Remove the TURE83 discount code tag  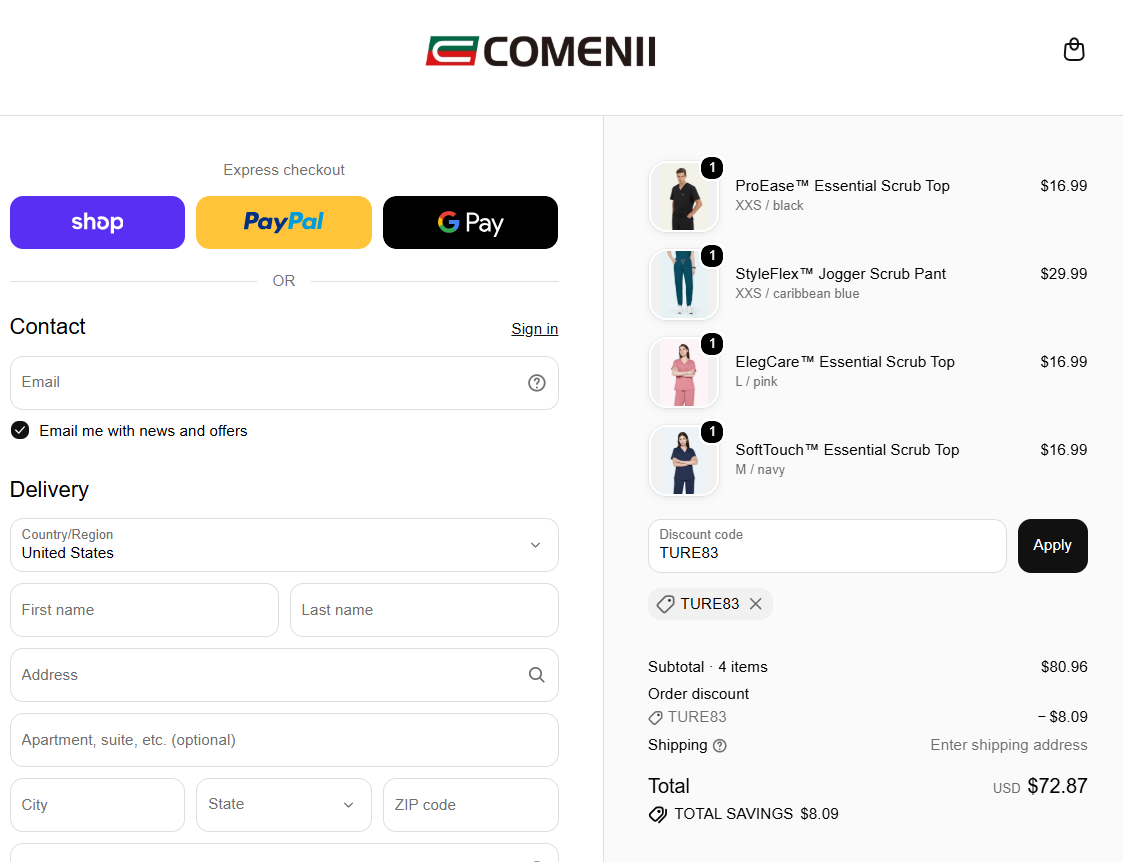pos(756,604)
